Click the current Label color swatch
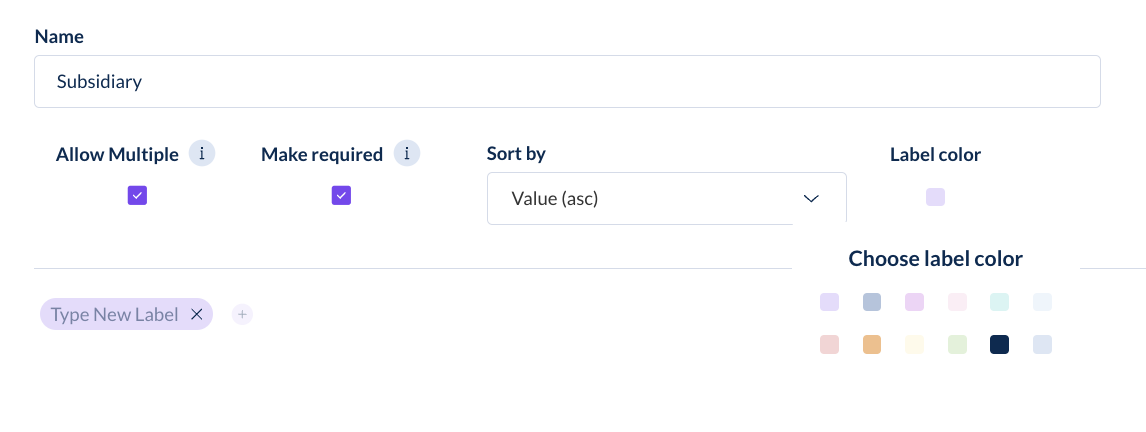This screenshot has width=1146, height=432. 936,197
